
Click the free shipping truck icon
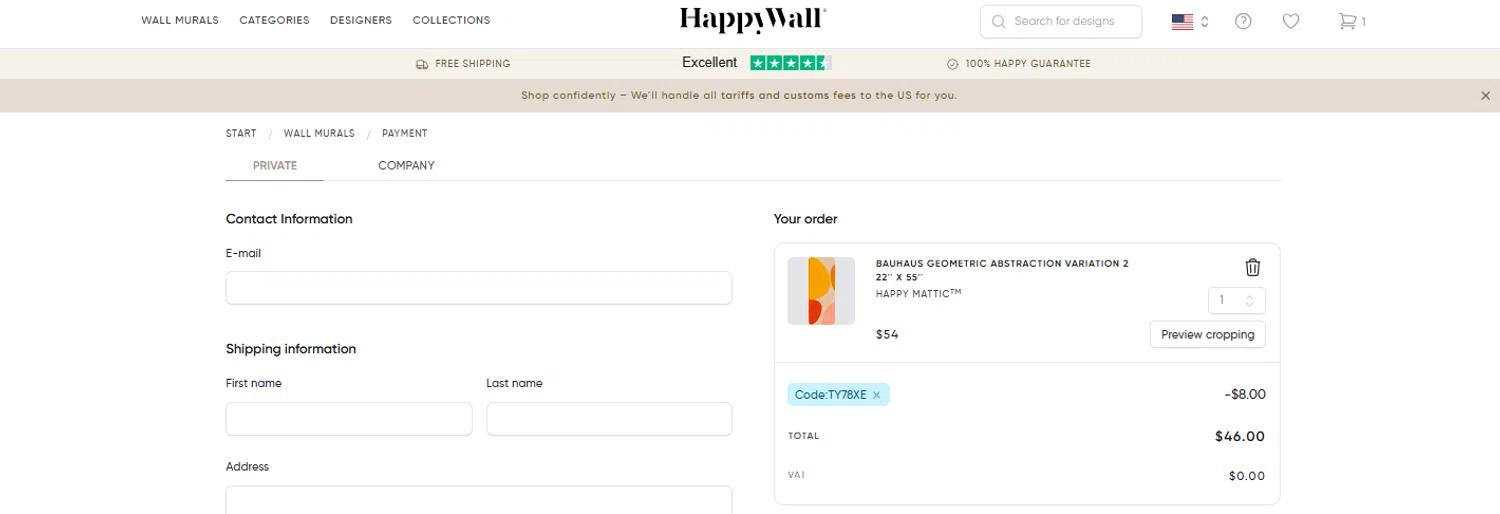422,64
